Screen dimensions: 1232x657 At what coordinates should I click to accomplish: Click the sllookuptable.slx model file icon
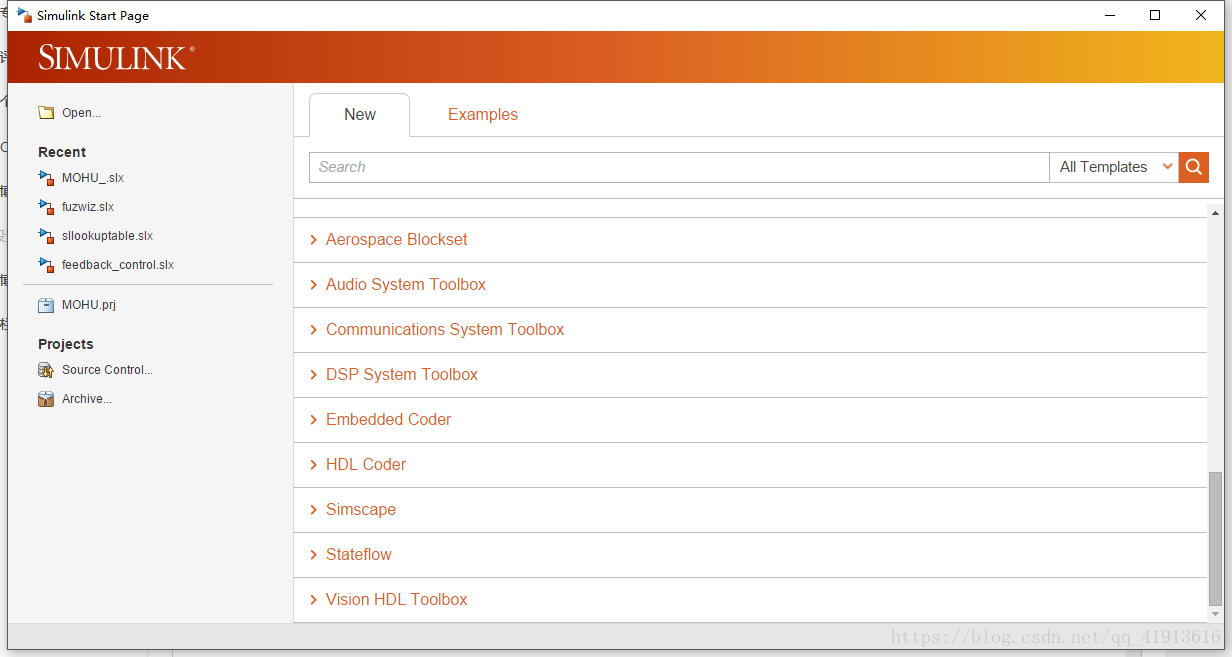[x=46, y=236]
